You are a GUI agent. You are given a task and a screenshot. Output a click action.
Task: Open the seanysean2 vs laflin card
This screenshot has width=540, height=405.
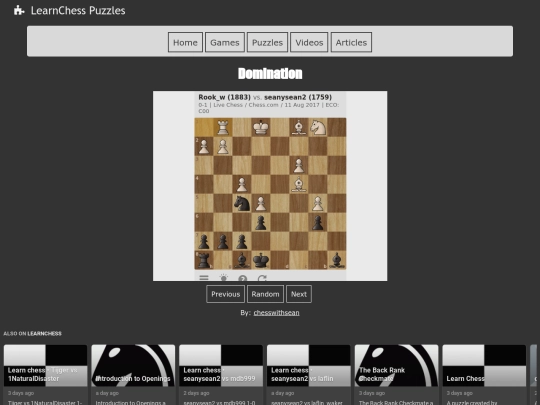[309, 375]
